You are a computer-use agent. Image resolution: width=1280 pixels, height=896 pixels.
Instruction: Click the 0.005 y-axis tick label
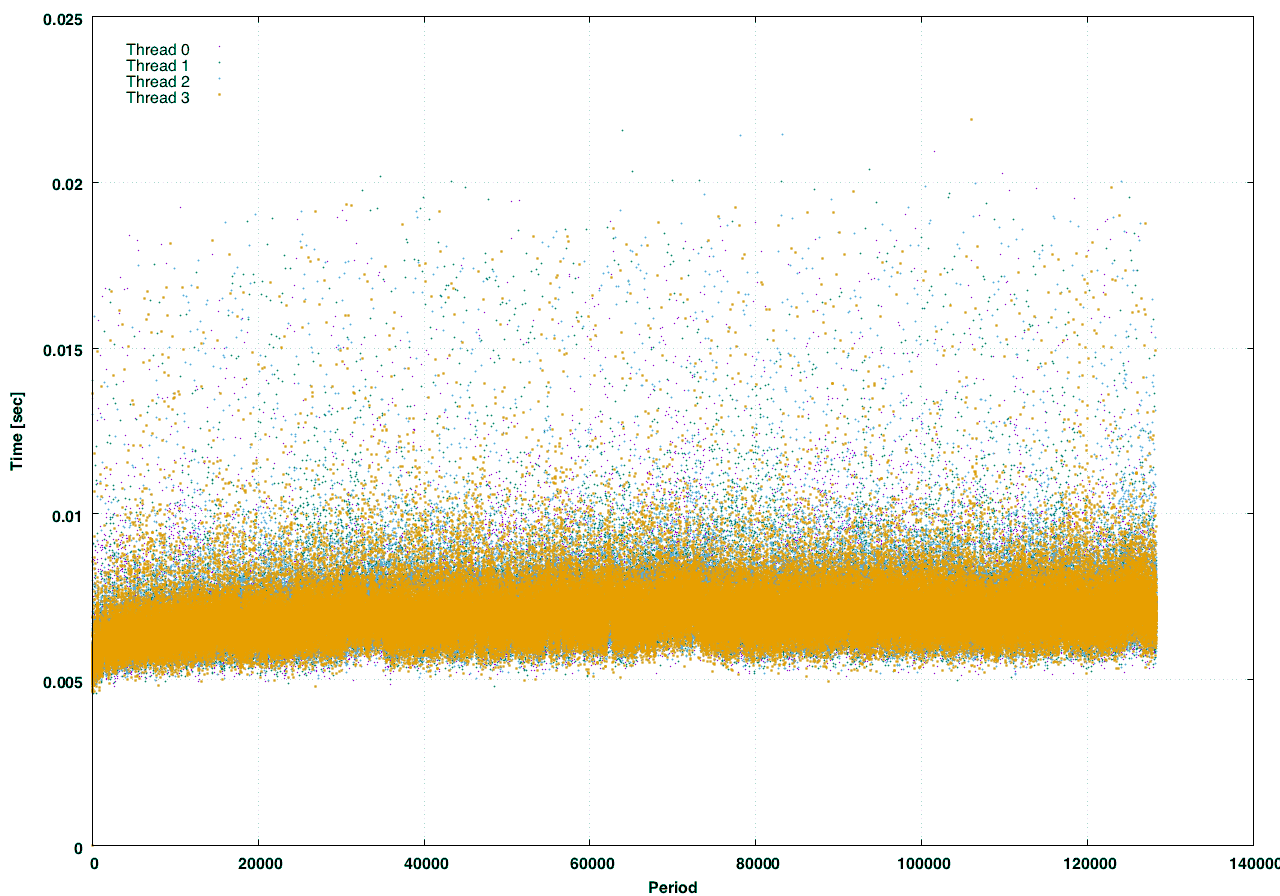(62, 681)
